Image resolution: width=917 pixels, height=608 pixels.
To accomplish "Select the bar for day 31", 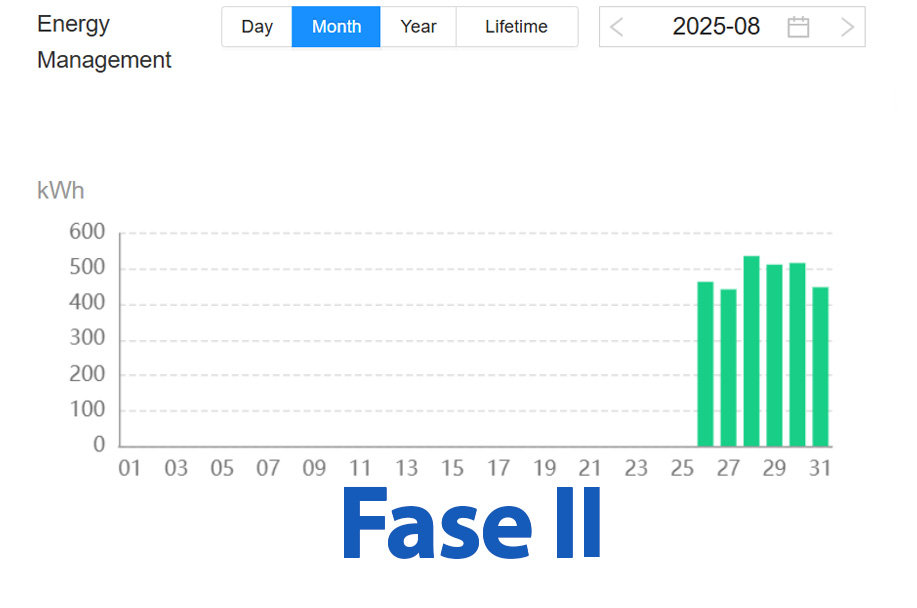I will tap(820, 365).
